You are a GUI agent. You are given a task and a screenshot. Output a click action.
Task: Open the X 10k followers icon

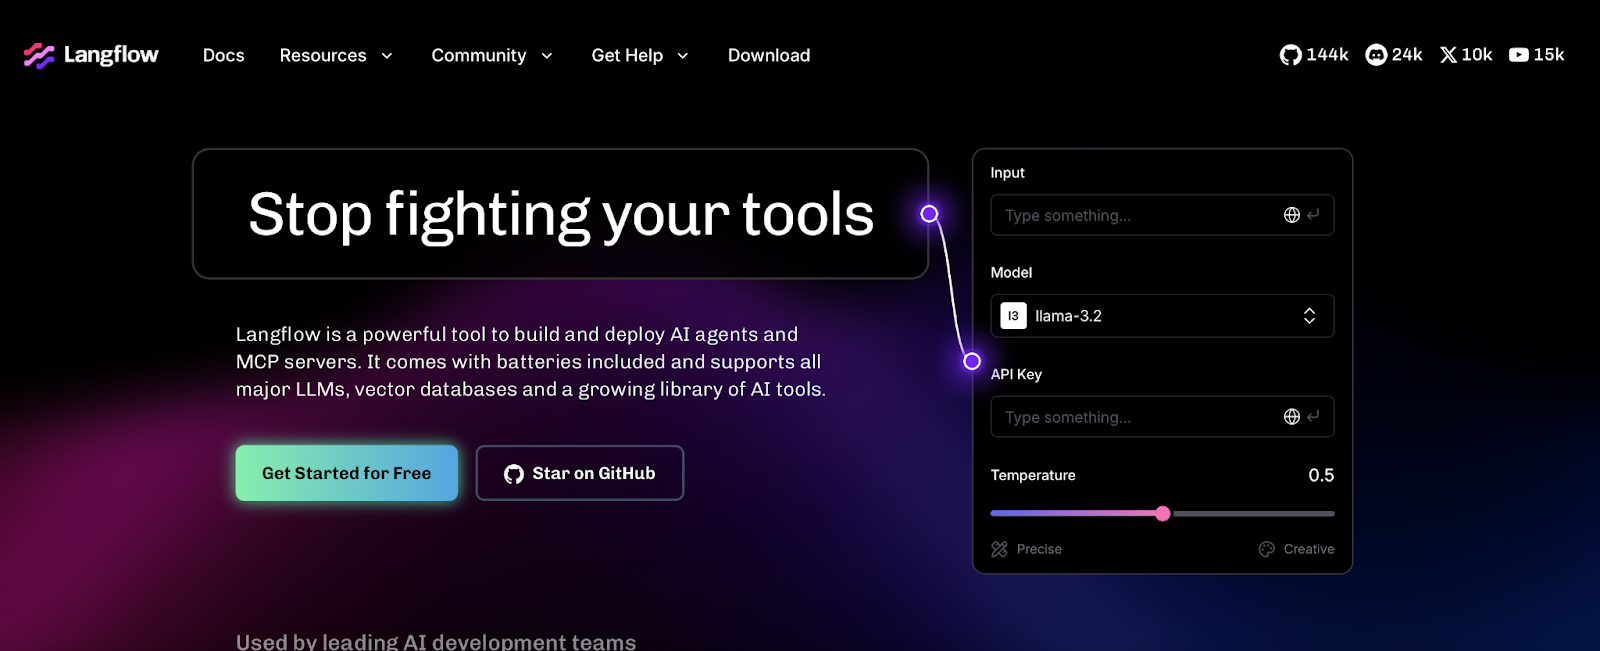pos(1448,55)
